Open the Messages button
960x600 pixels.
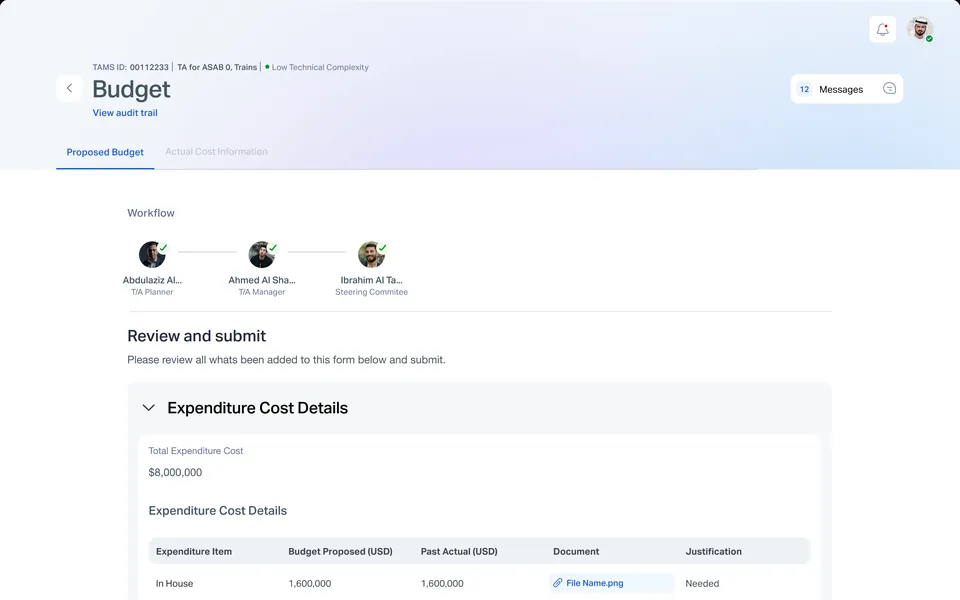point(847,89)
